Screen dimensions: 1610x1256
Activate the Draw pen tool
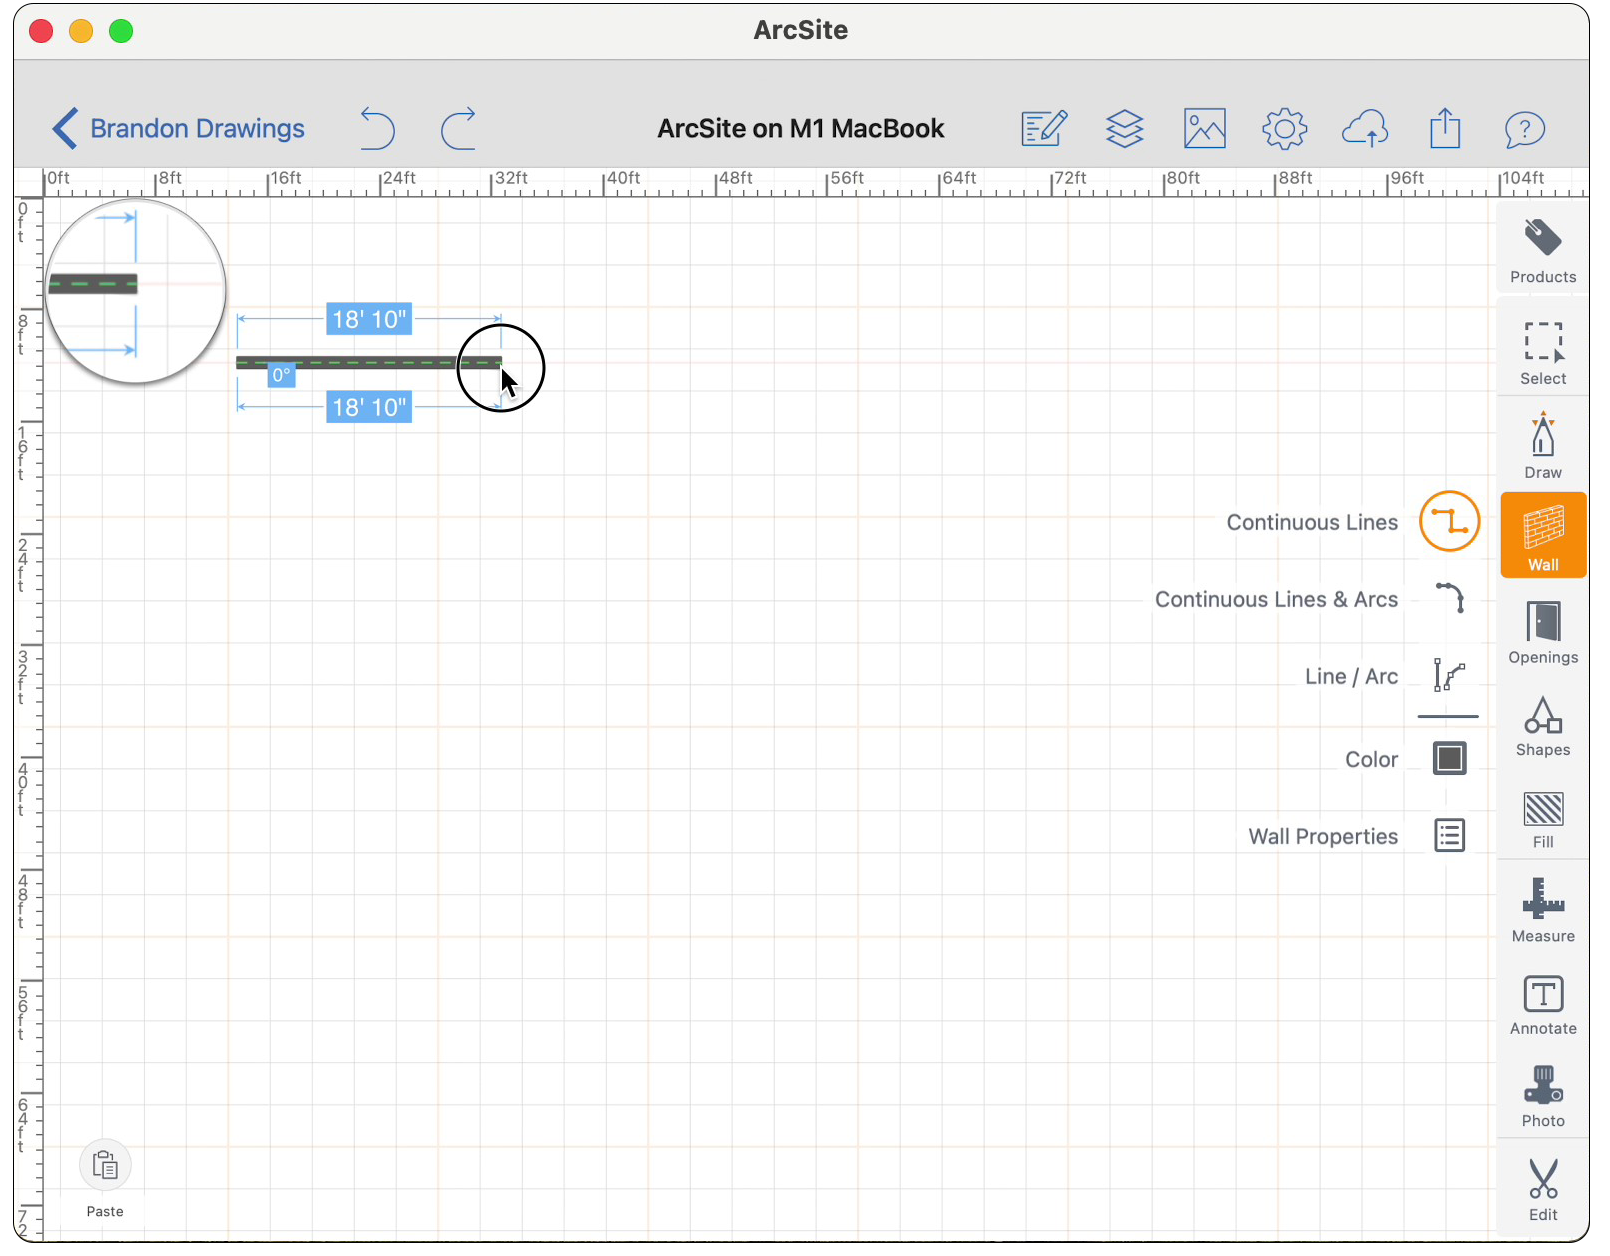(1543, 446)
